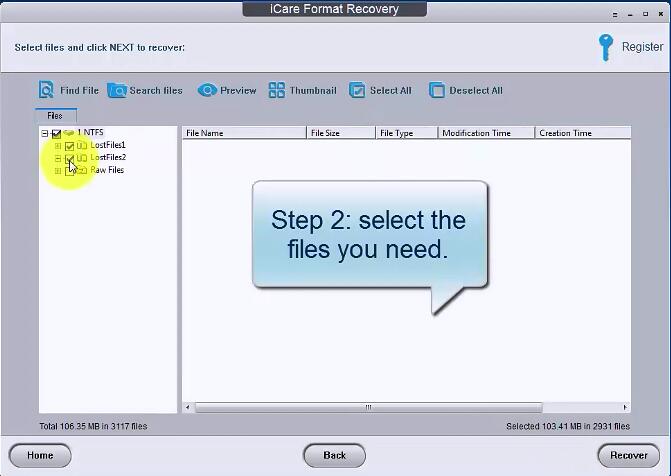
Task: Sort by Modification Time column
Action: point(487,133)
